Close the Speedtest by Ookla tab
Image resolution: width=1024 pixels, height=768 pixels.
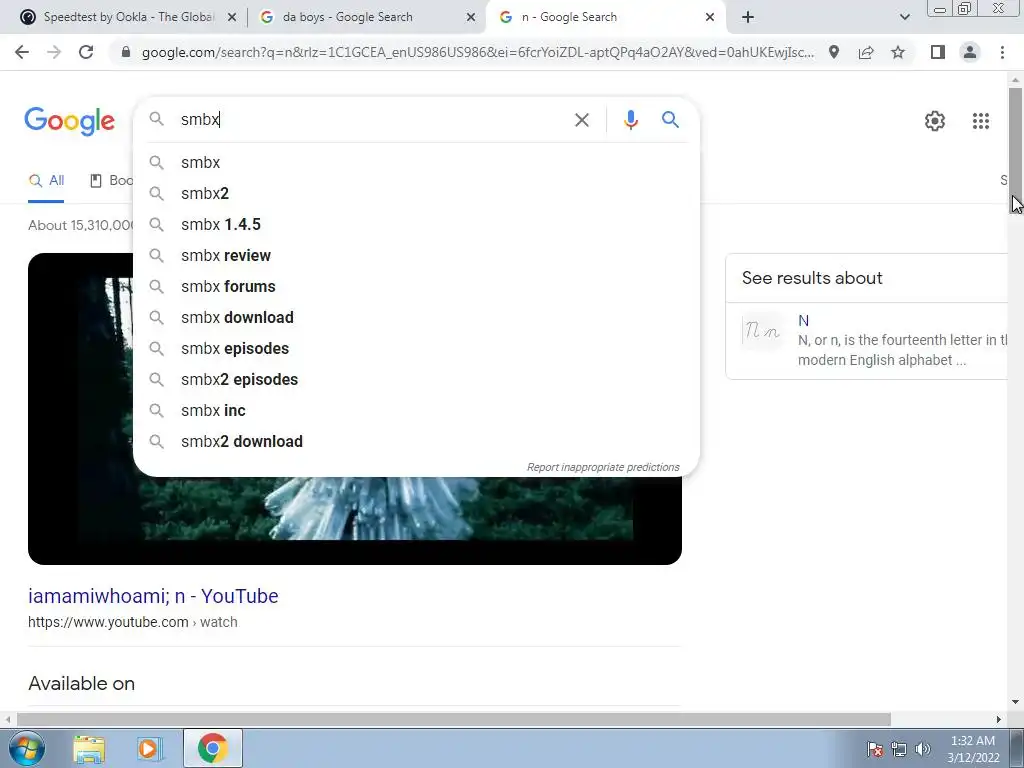coord(232,17)
